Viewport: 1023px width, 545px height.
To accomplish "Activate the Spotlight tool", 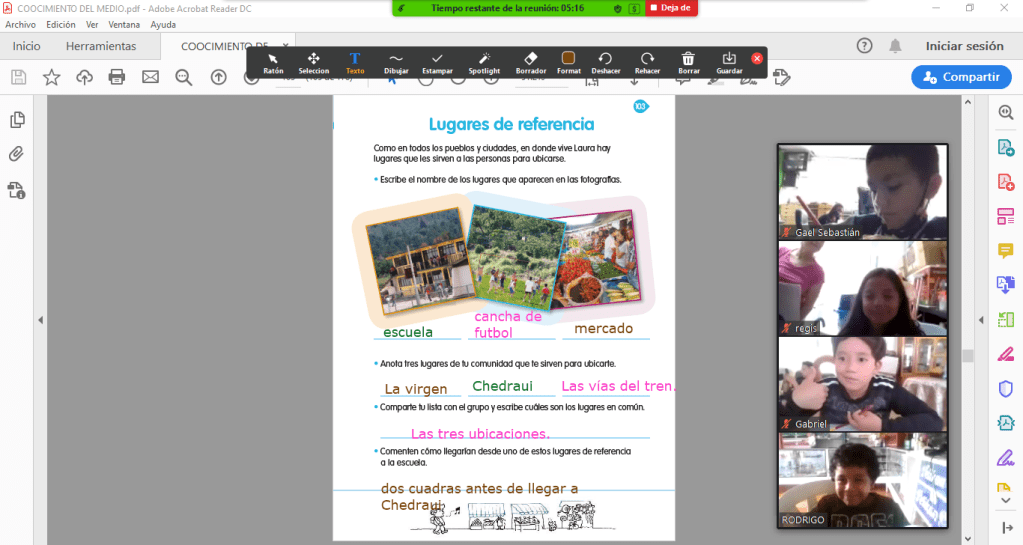I will pyautogui.click(x=484, y=63).
